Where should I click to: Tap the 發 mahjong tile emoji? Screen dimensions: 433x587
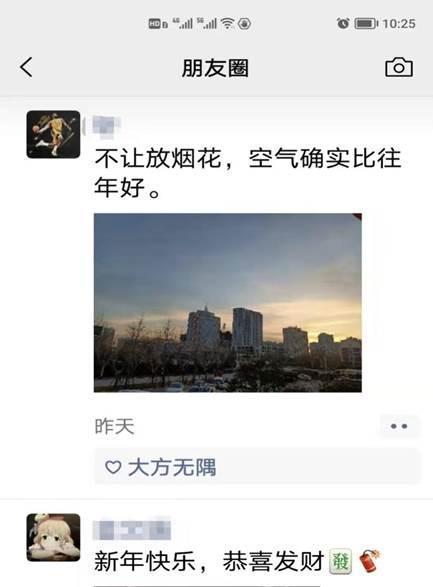(340, 562)
